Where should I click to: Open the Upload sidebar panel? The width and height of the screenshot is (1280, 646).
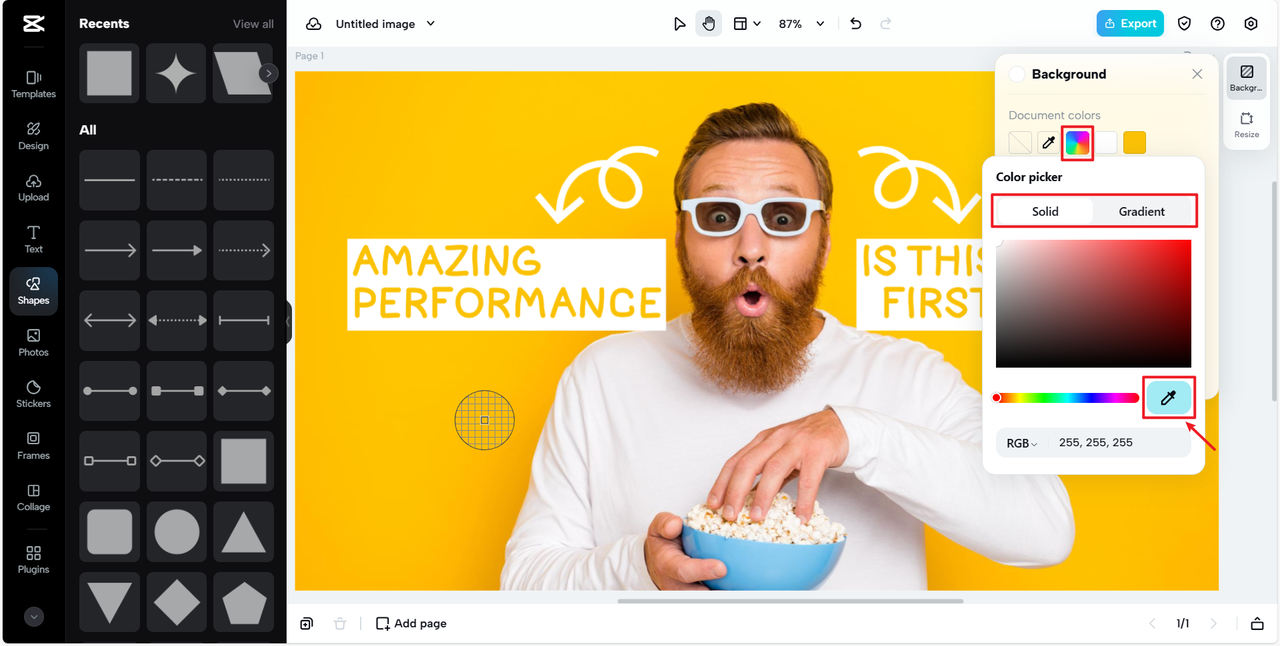click(33, 188)
